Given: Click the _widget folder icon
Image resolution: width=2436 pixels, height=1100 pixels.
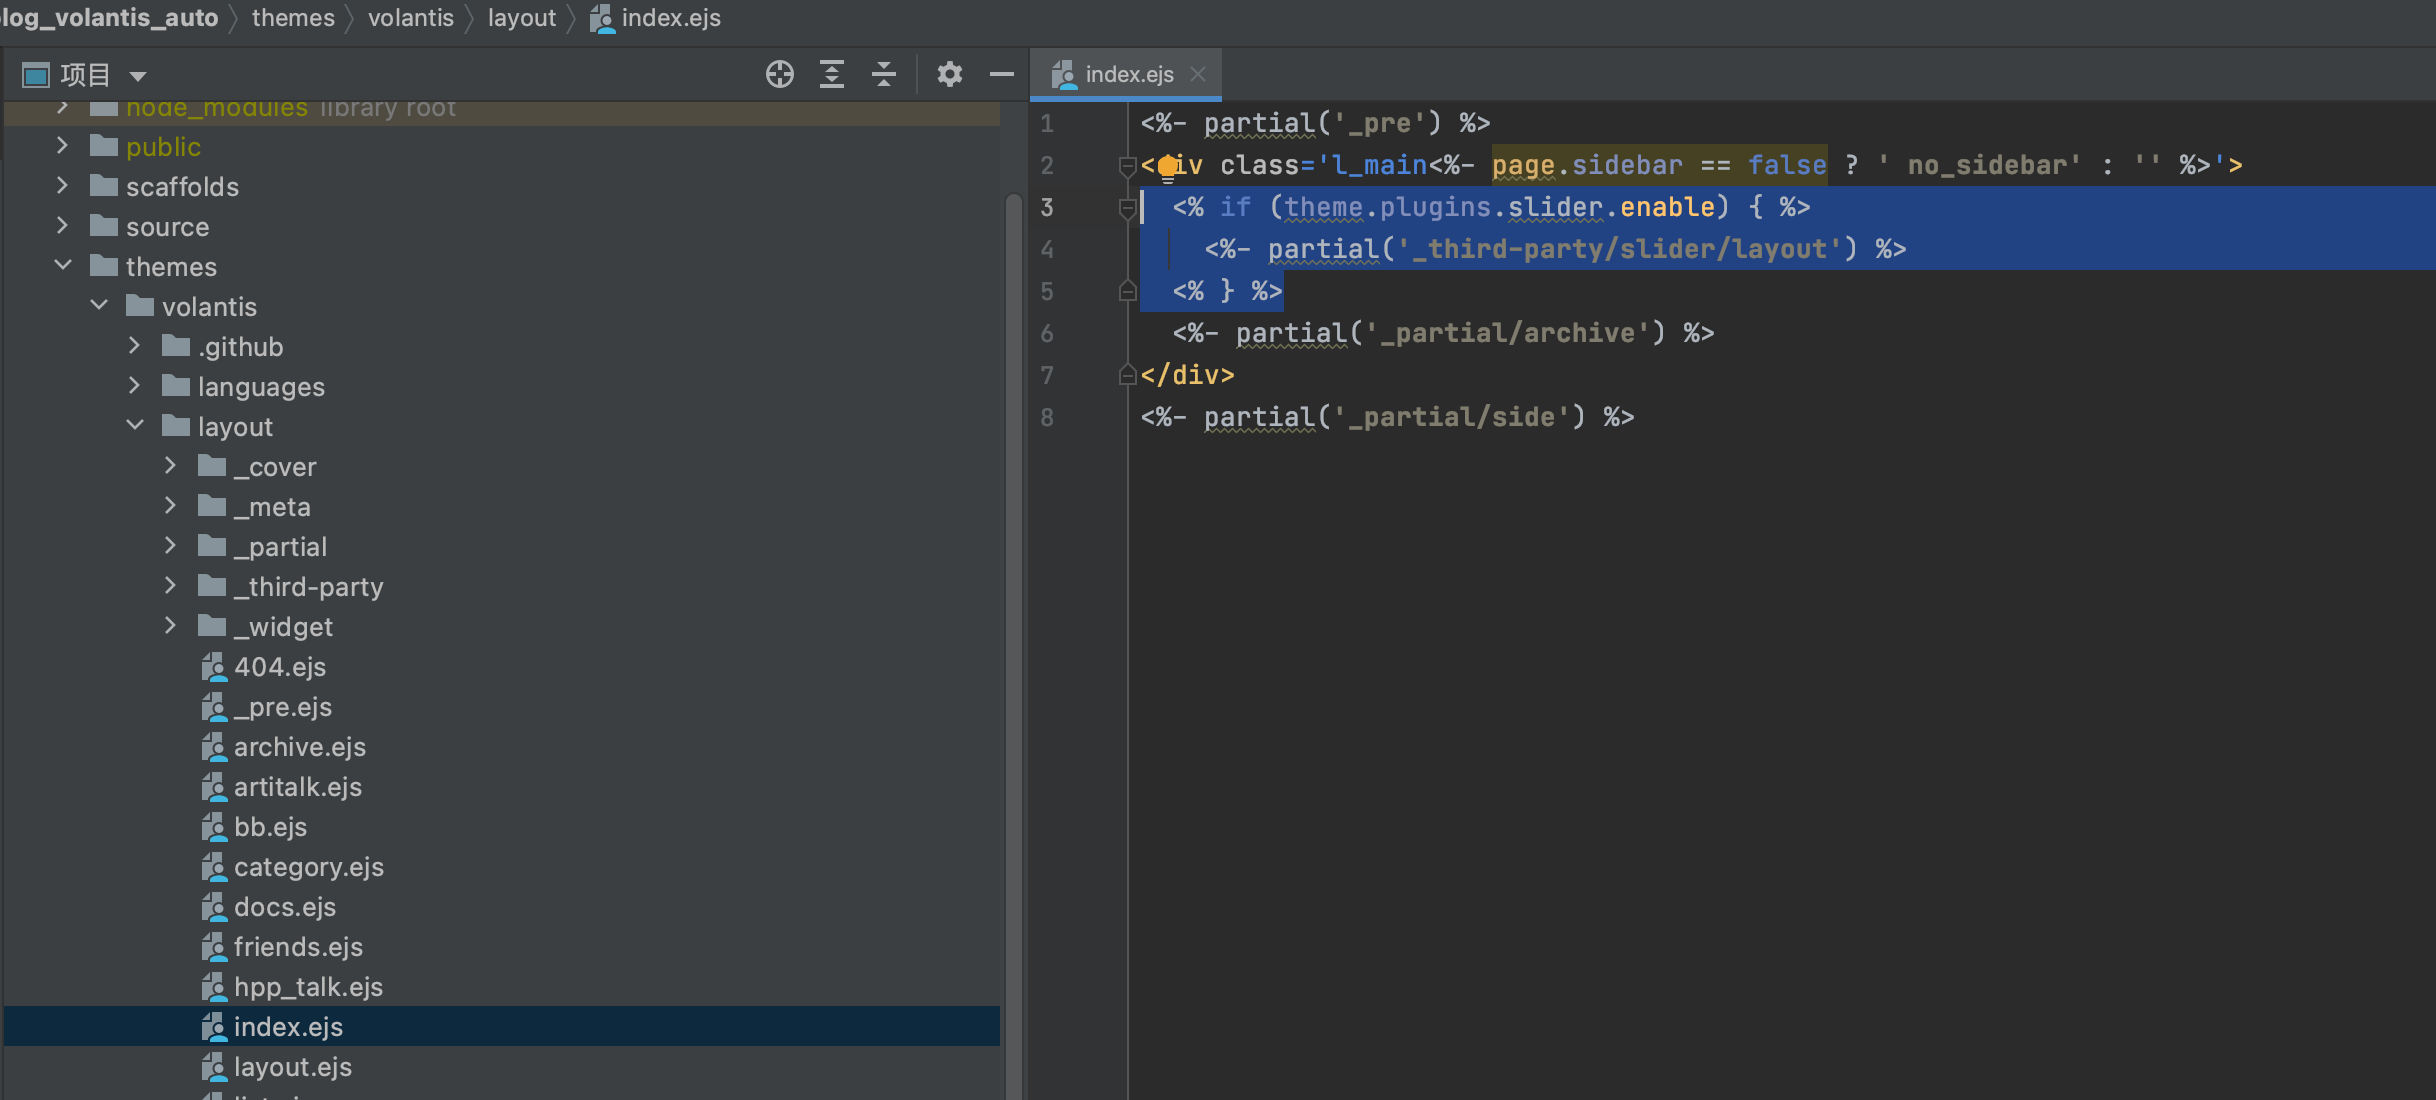Looking at the screenshot, I should pos(212,626).
